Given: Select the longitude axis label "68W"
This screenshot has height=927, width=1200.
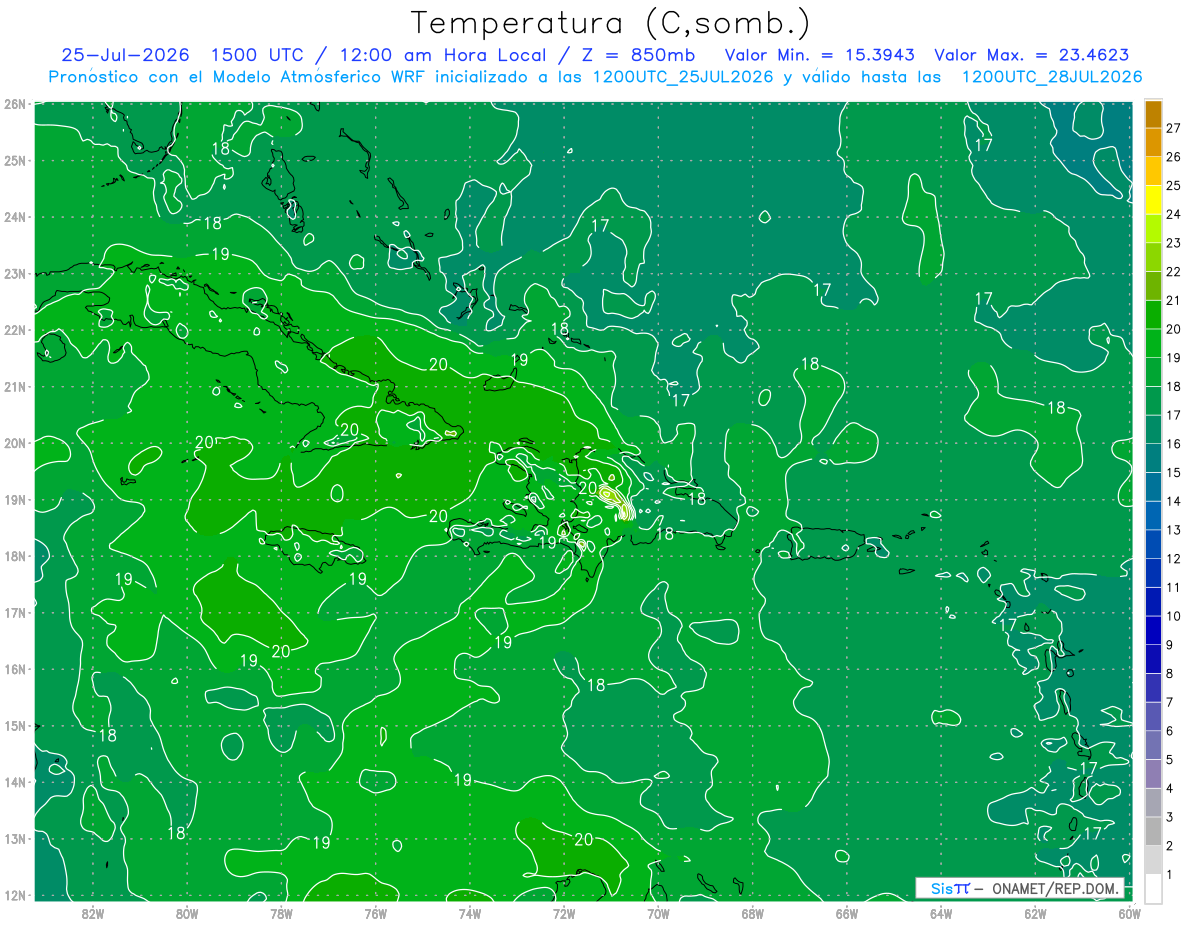Looking at the screenshot, I should coord(753,913).
